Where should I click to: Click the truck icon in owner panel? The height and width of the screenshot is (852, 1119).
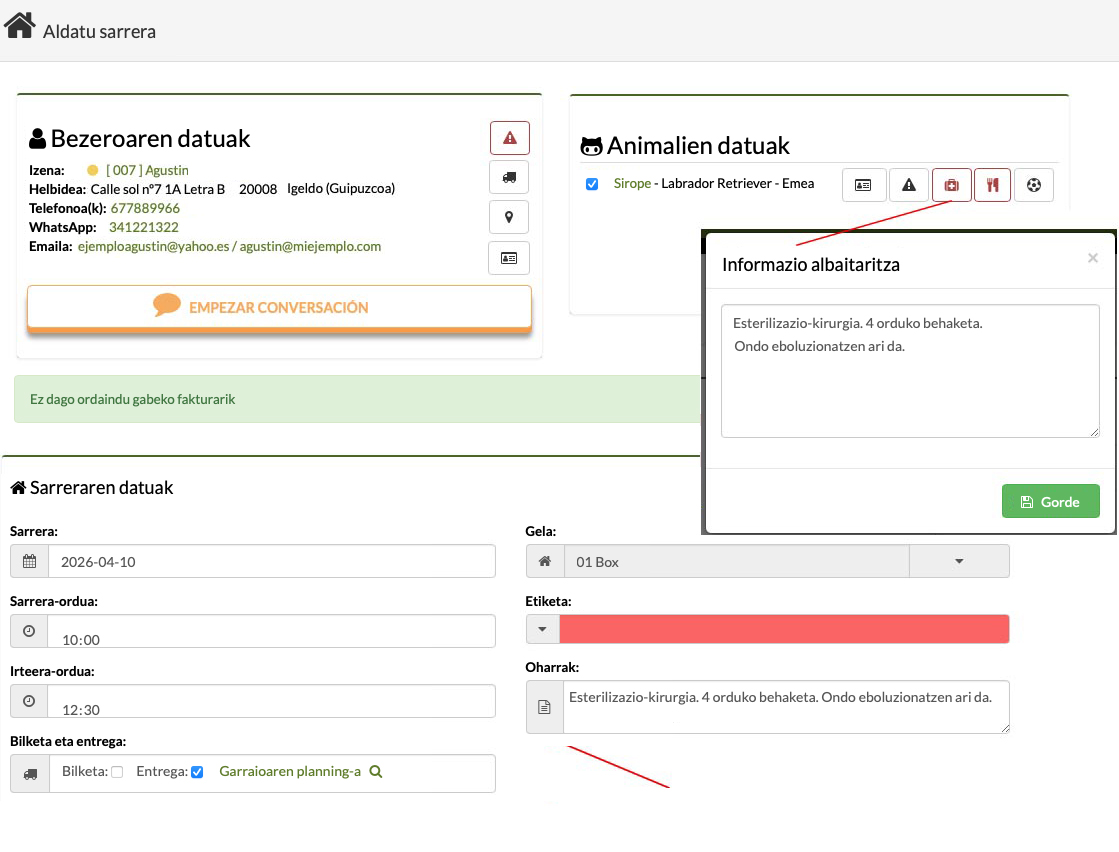tap(509, 177)
